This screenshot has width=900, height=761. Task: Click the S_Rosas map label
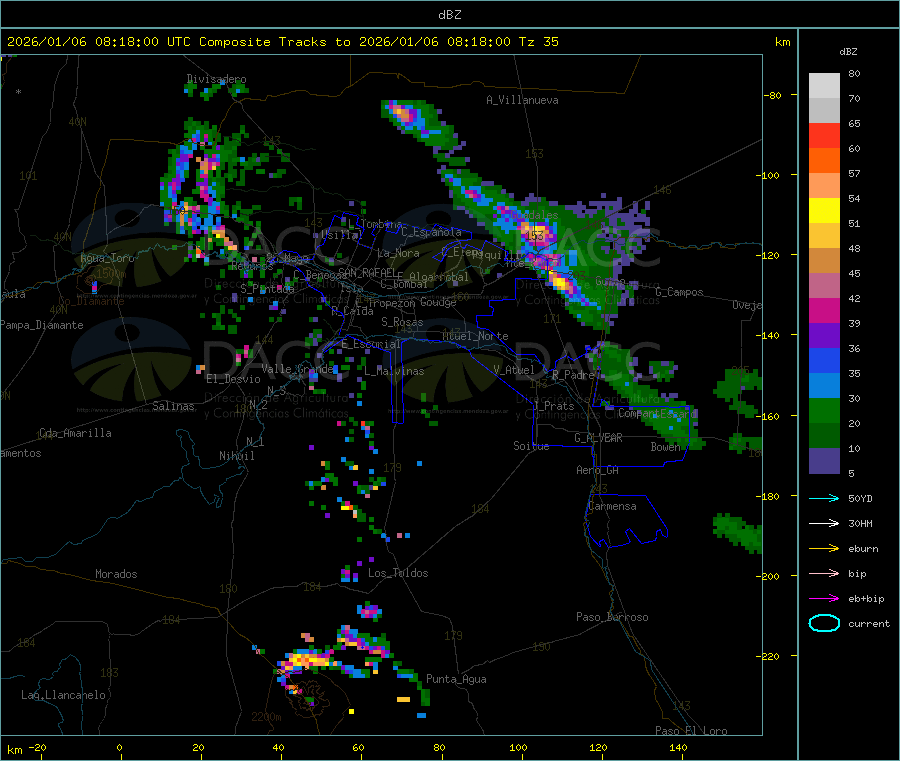tap(402, 322)
